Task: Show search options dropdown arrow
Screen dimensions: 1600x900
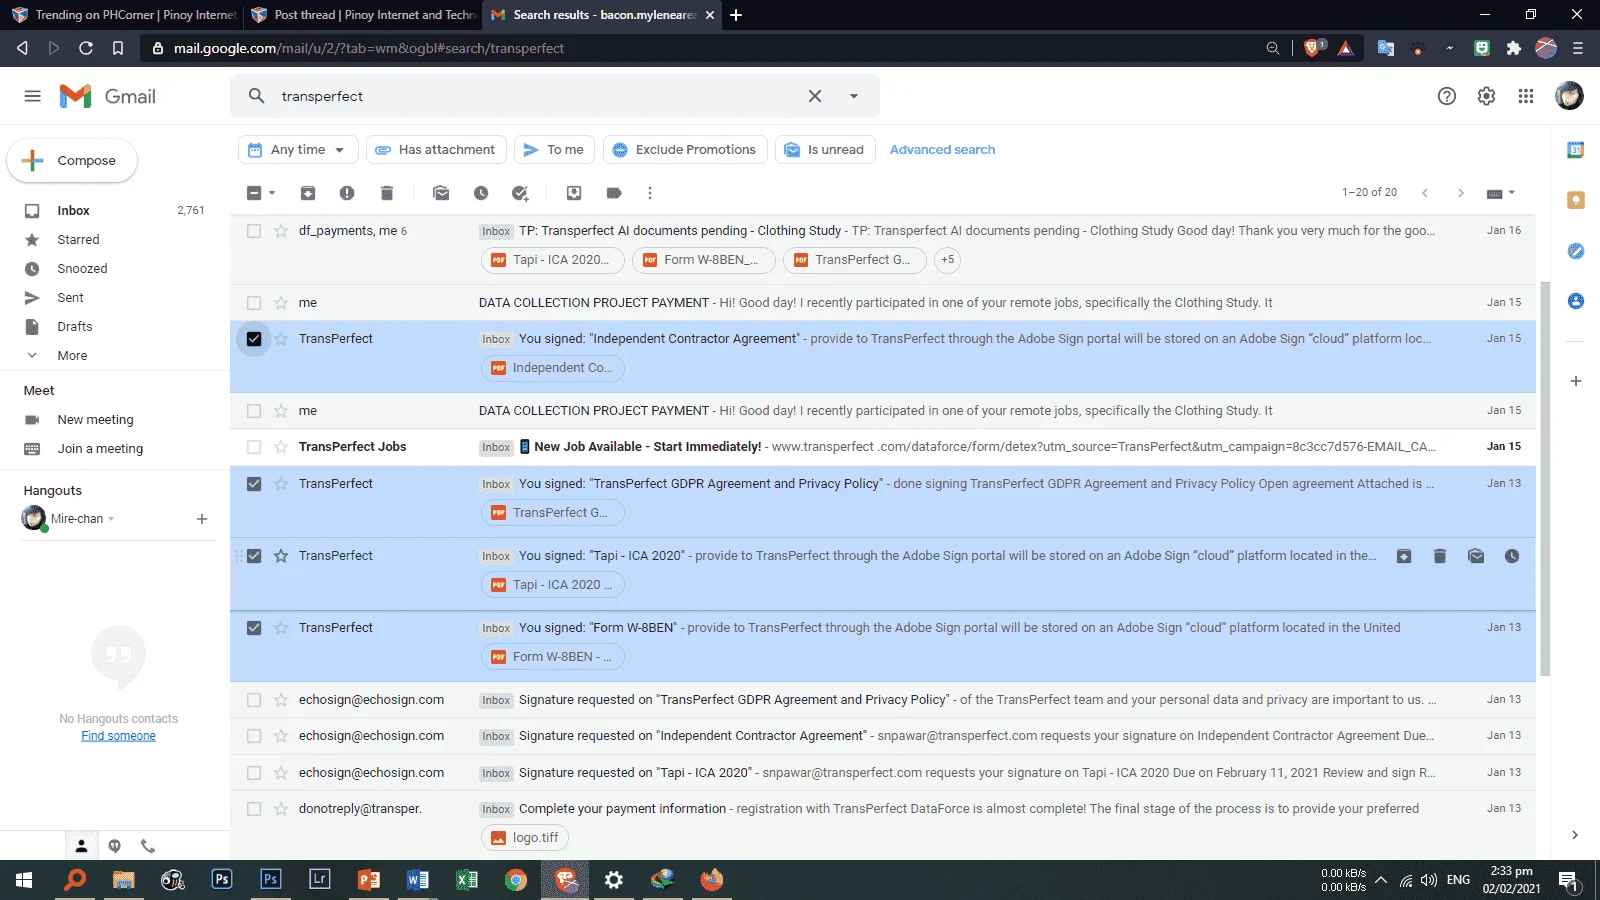Action: 854,96
